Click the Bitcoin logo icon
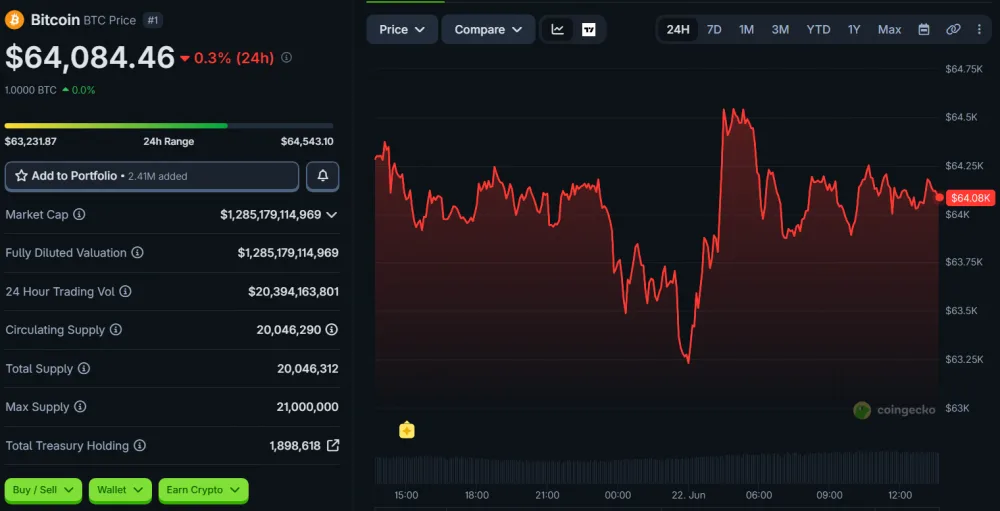Screen dimensions: 1000x511 point(14,20)
